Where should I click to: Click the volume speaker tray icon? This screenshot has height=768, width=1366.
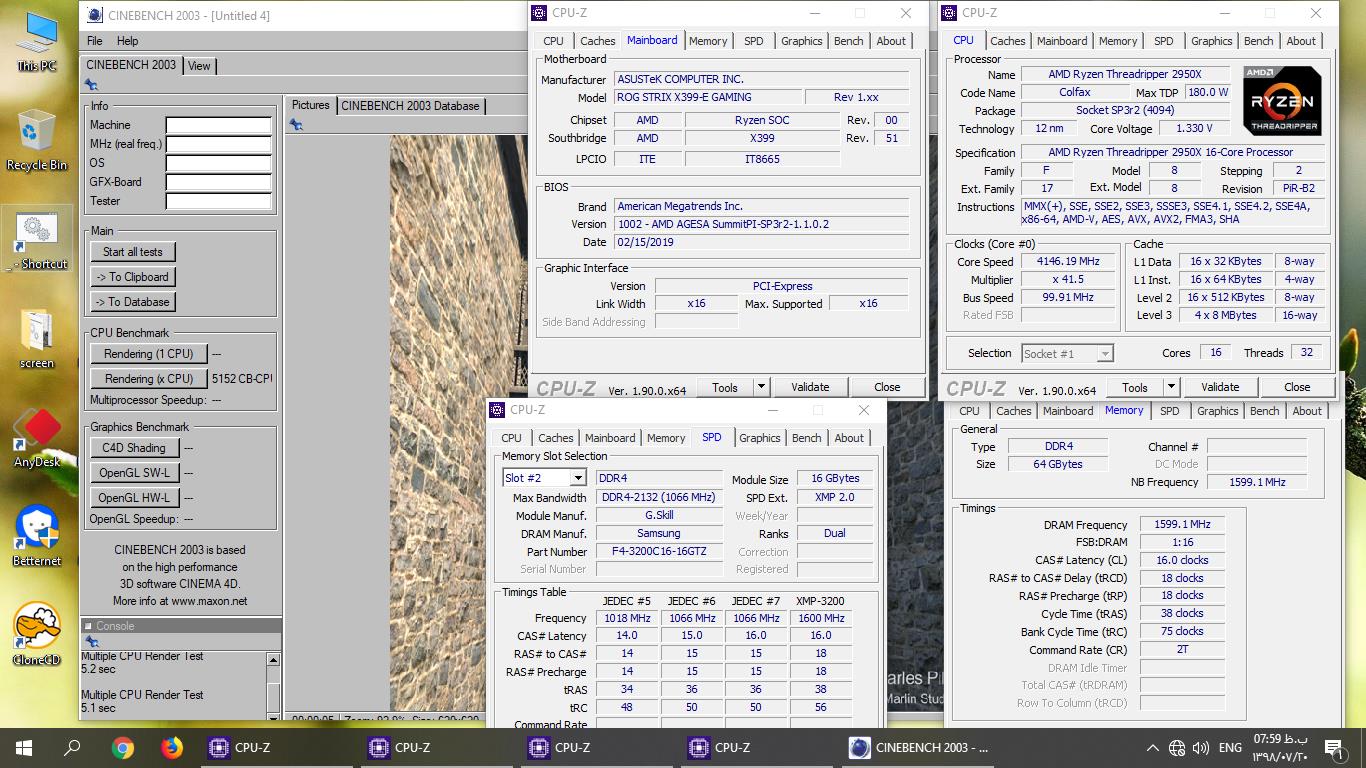(x=1201, y=748)
